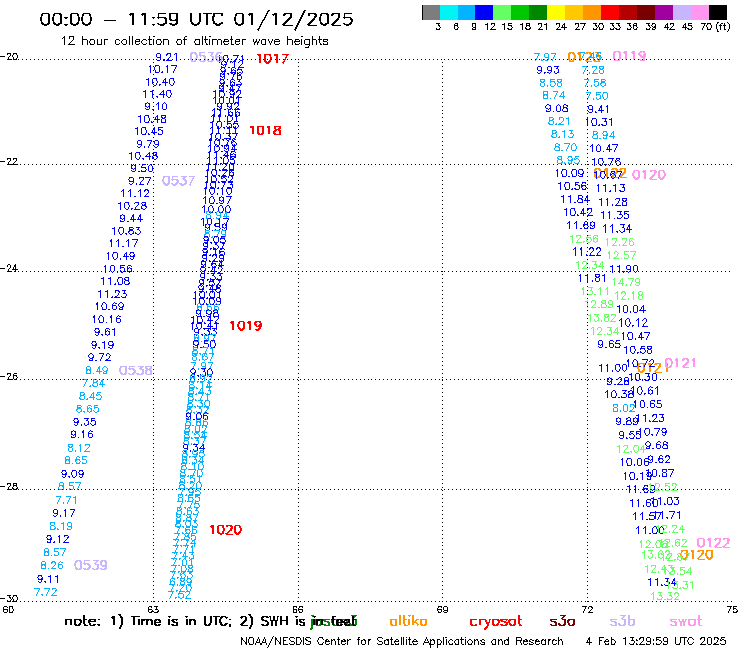Click the '-28' latitude axis label
The width and height of the screenshot is (740, 650).
(x=8, y=486)
